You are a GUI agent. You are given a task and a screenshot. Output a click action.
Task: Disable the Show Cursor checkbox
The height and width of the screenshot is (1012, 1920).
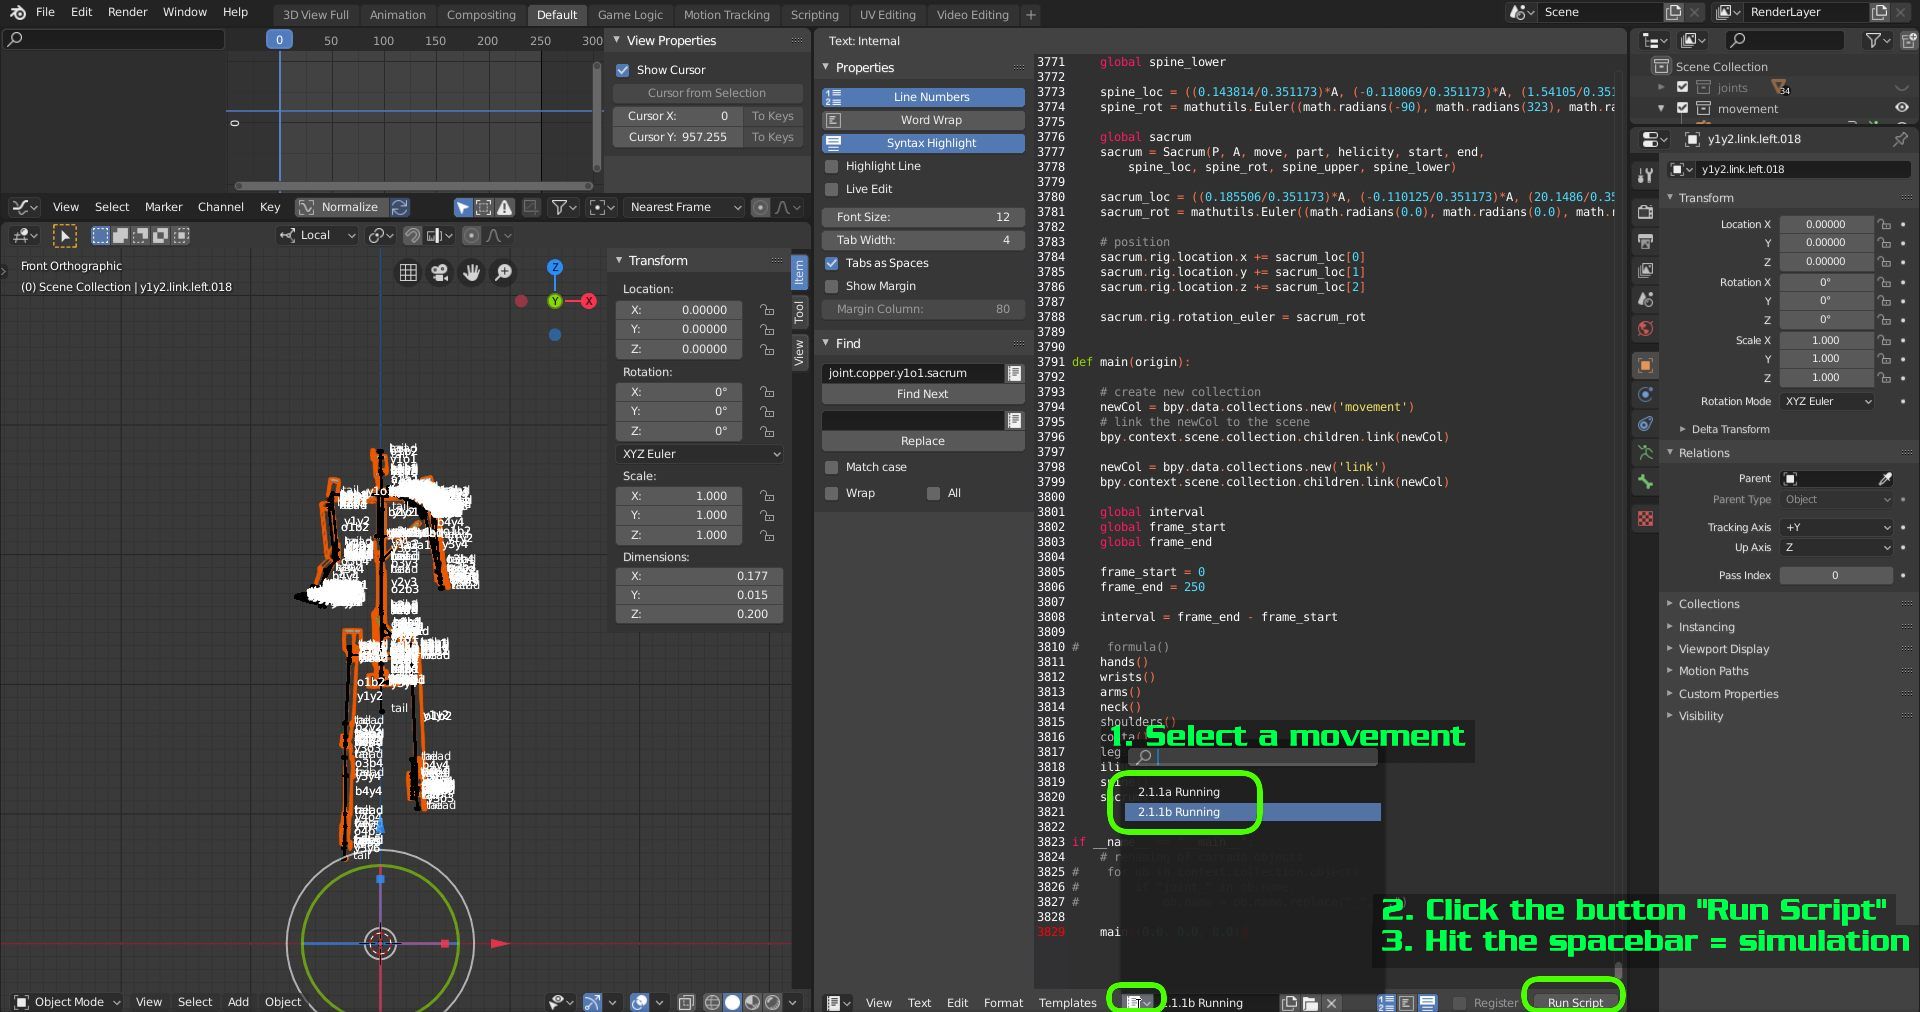(x=623, y=70)
